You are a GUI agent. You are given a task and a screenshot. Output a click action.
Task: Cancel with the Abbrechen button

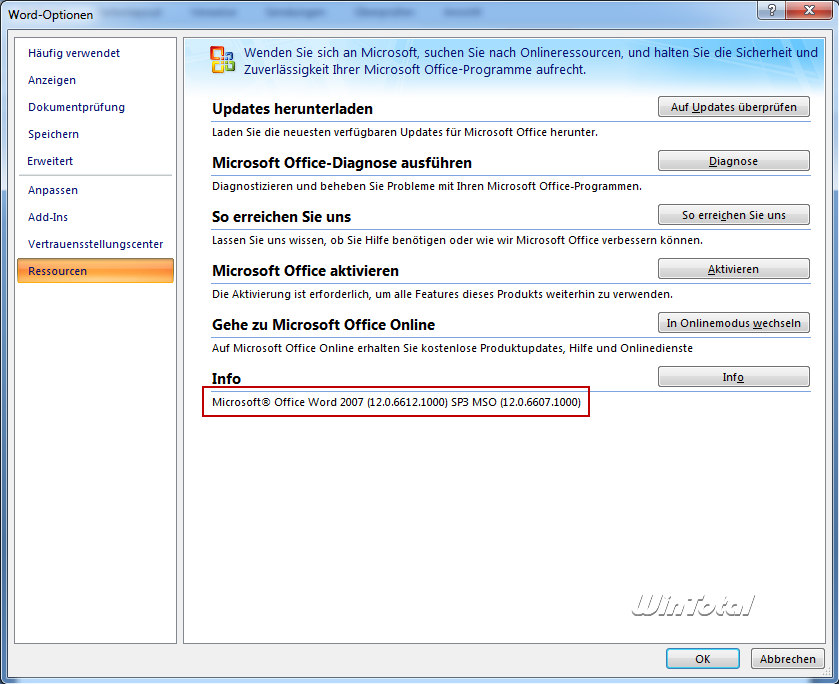pos(788,659)
